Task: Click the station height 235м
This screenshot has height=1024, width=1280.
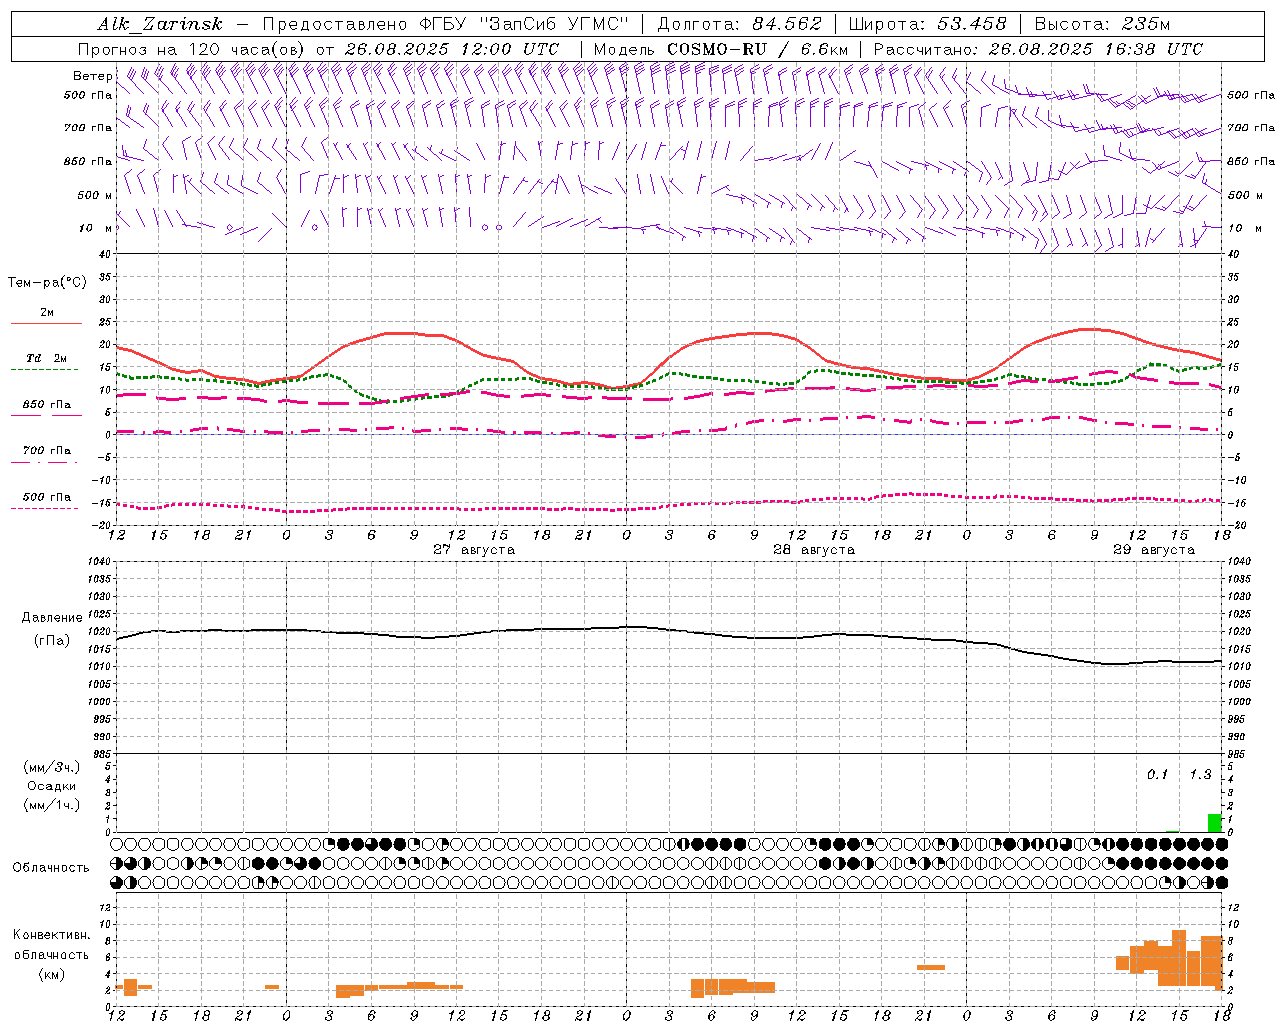Action: pos(1146,24)
